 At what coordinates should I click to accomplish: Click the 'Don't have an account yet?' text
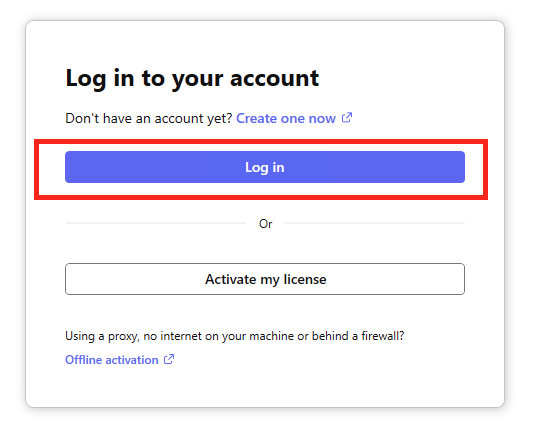click(149, 118)
